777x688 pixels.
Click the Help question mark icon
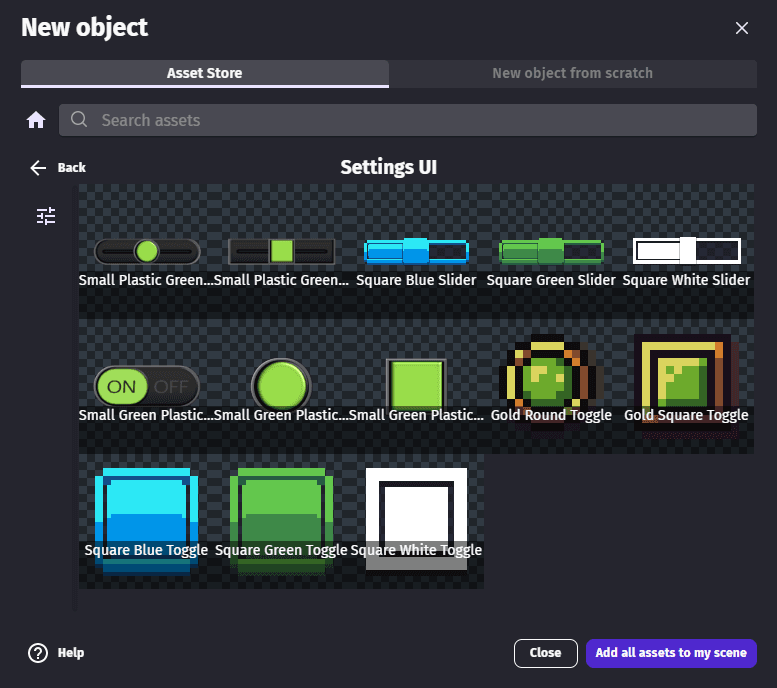point(38,653)
